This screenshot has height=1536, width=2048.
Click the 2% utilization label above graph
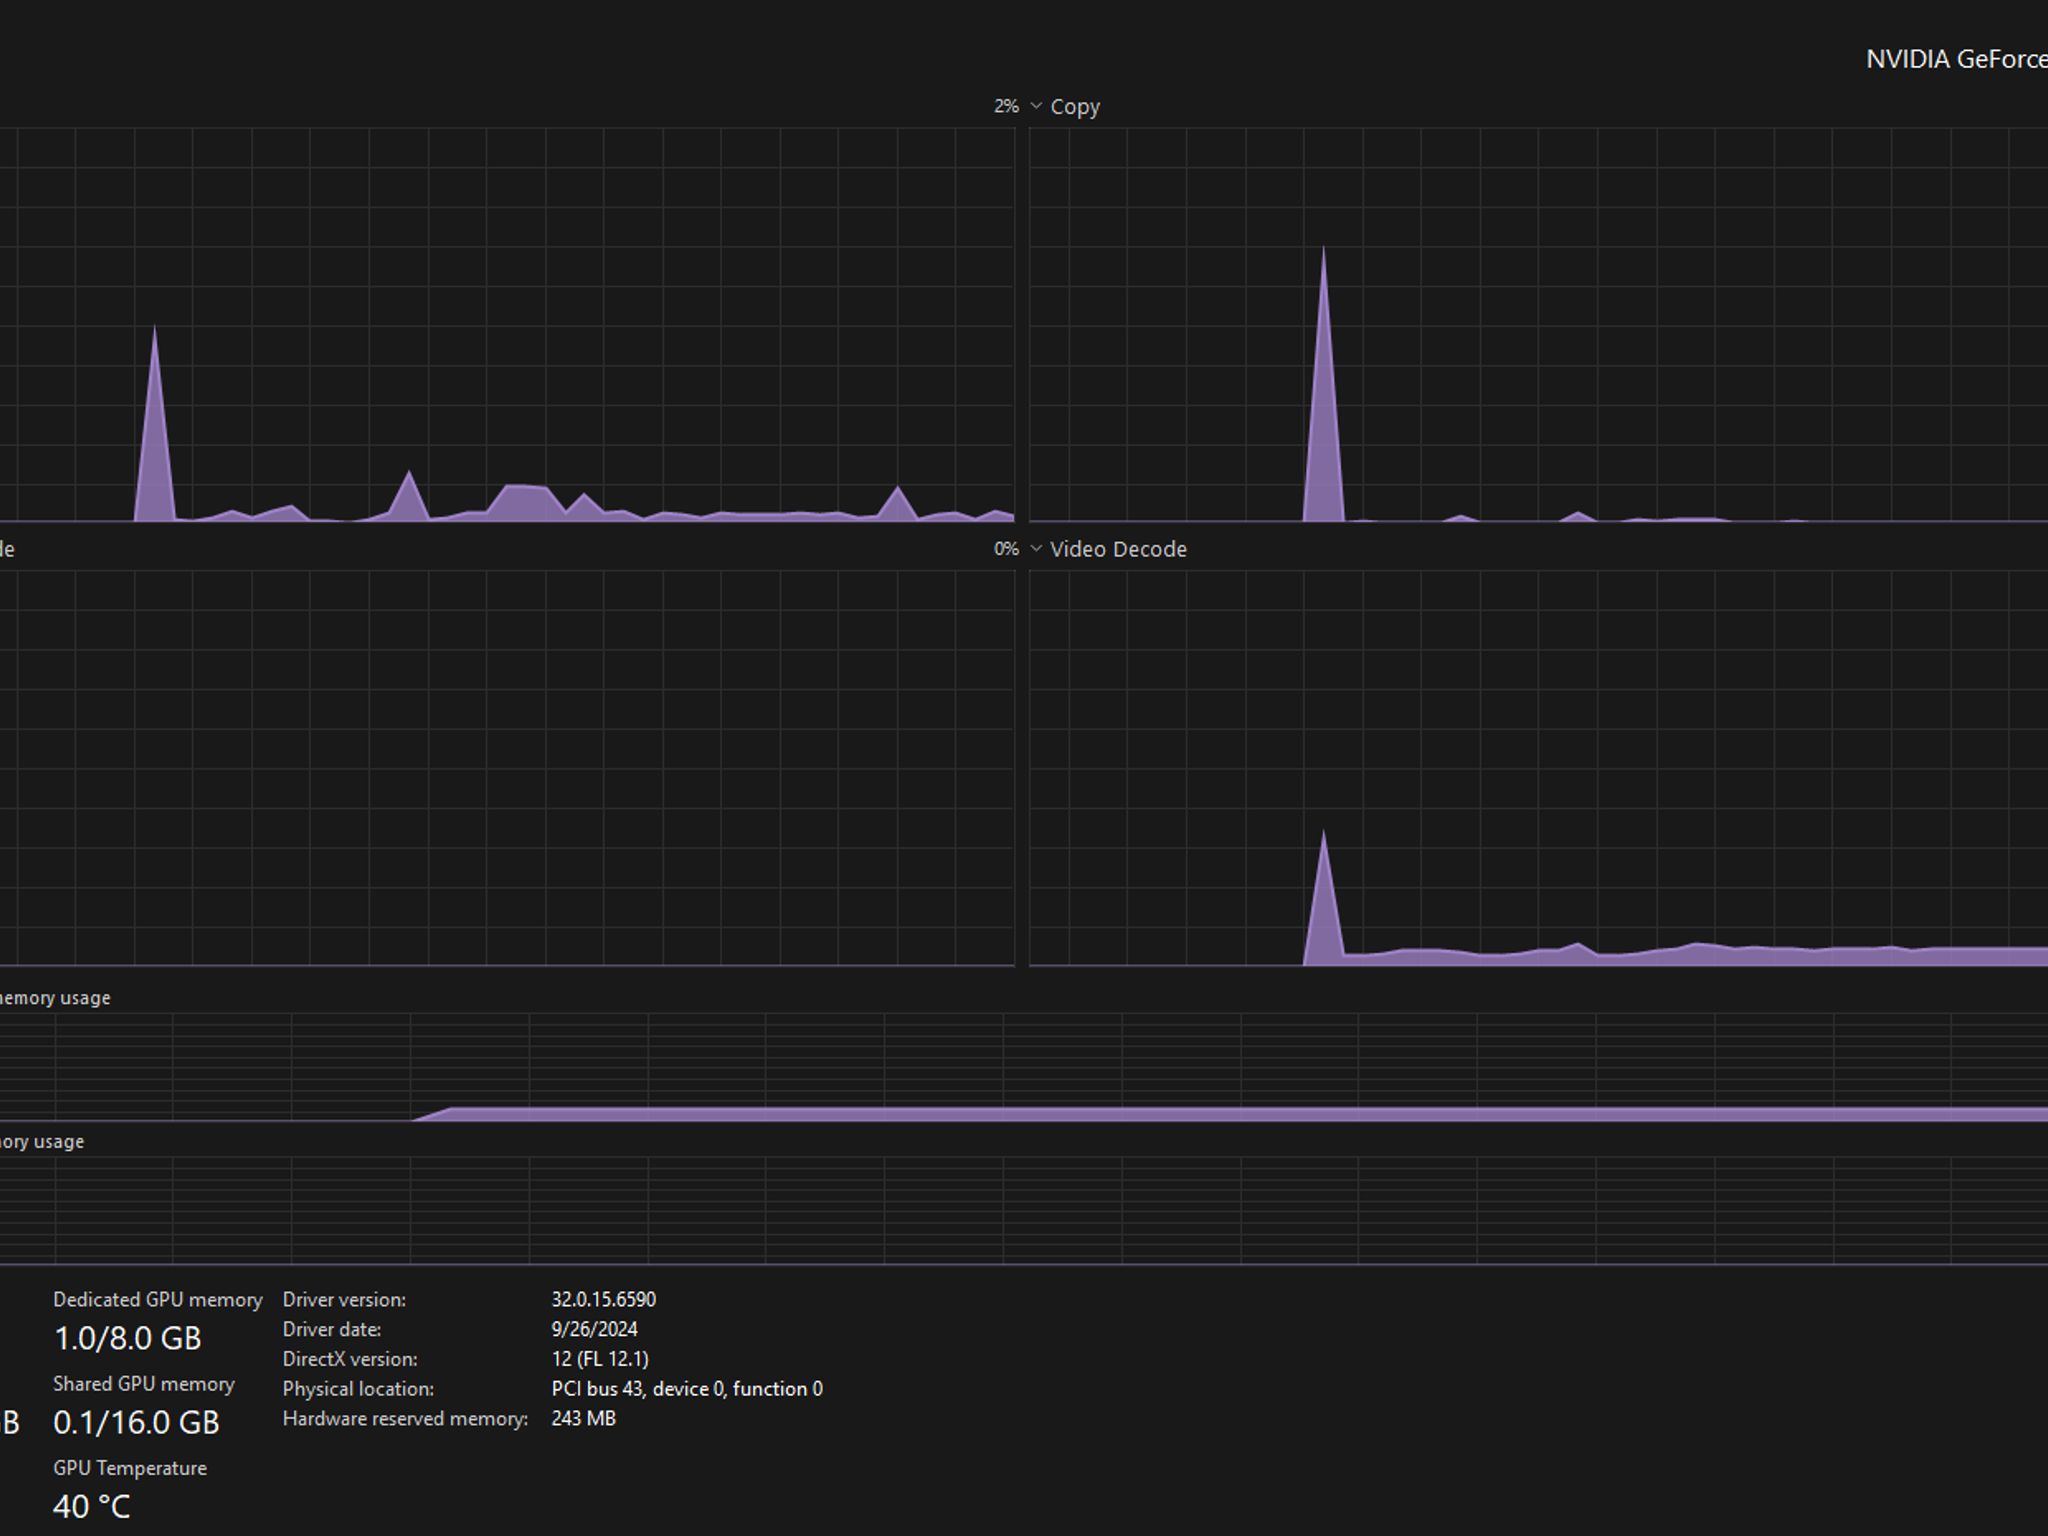(1006, 106)
